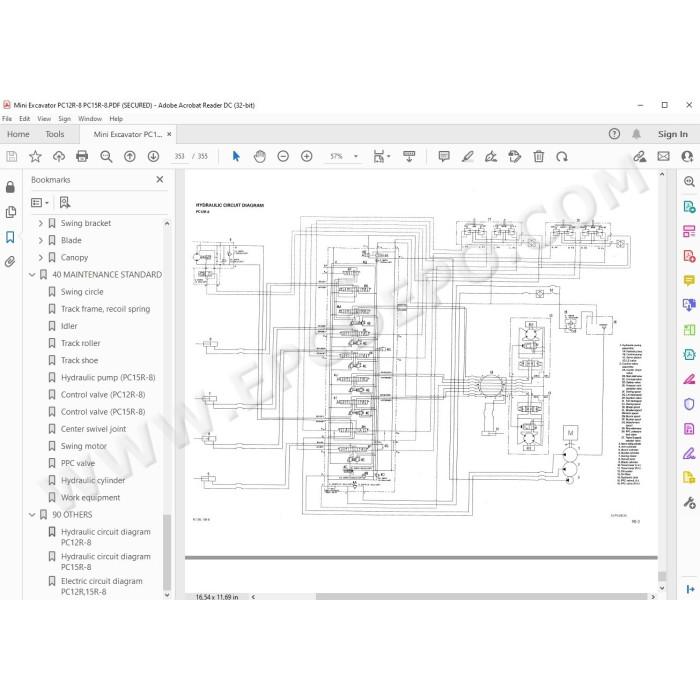Click the stamp tool icon
This screenshot has width=700, height=700.
click(515, 156)
